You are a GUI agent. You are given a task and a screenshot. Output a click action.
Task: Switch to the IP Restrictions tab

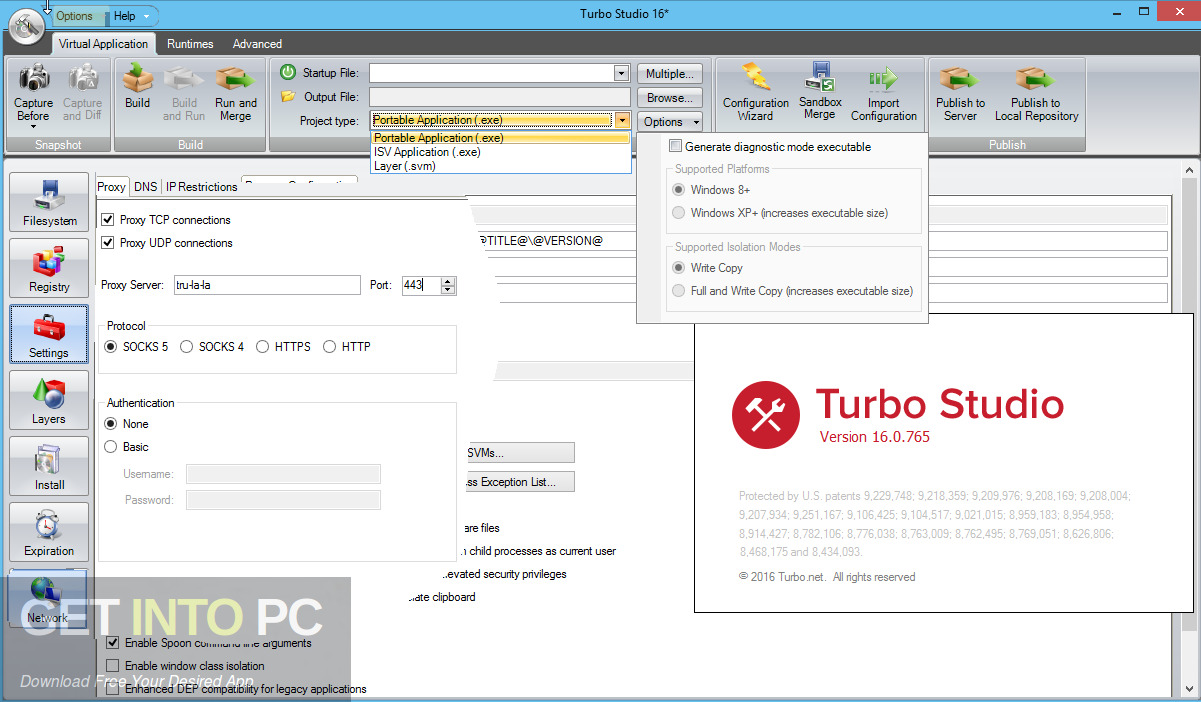pos(201,187)
